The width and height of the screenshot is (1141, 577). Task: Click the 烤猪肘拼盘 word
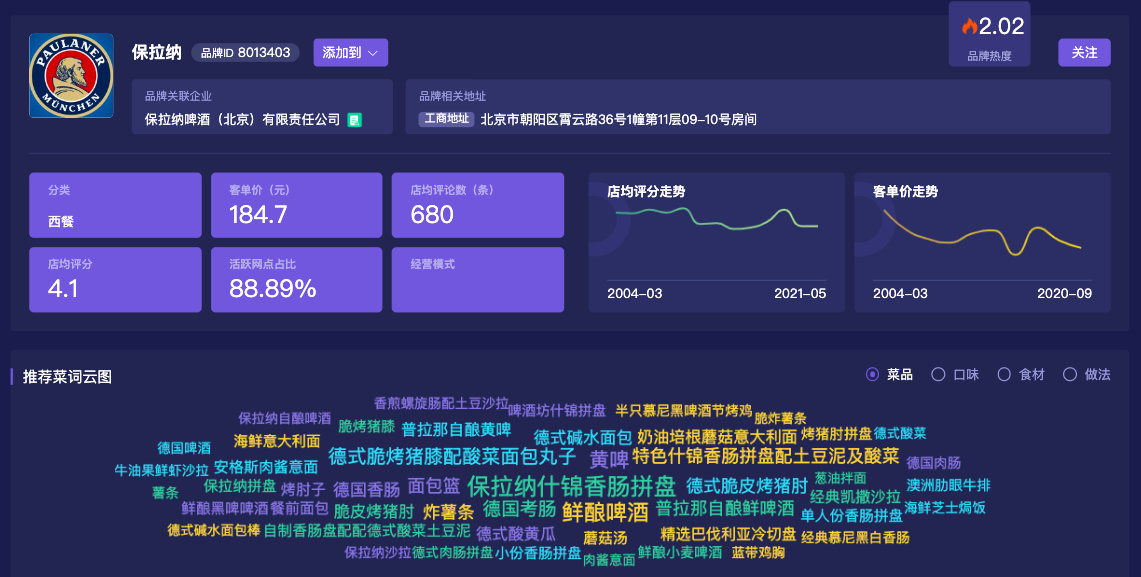836,434
